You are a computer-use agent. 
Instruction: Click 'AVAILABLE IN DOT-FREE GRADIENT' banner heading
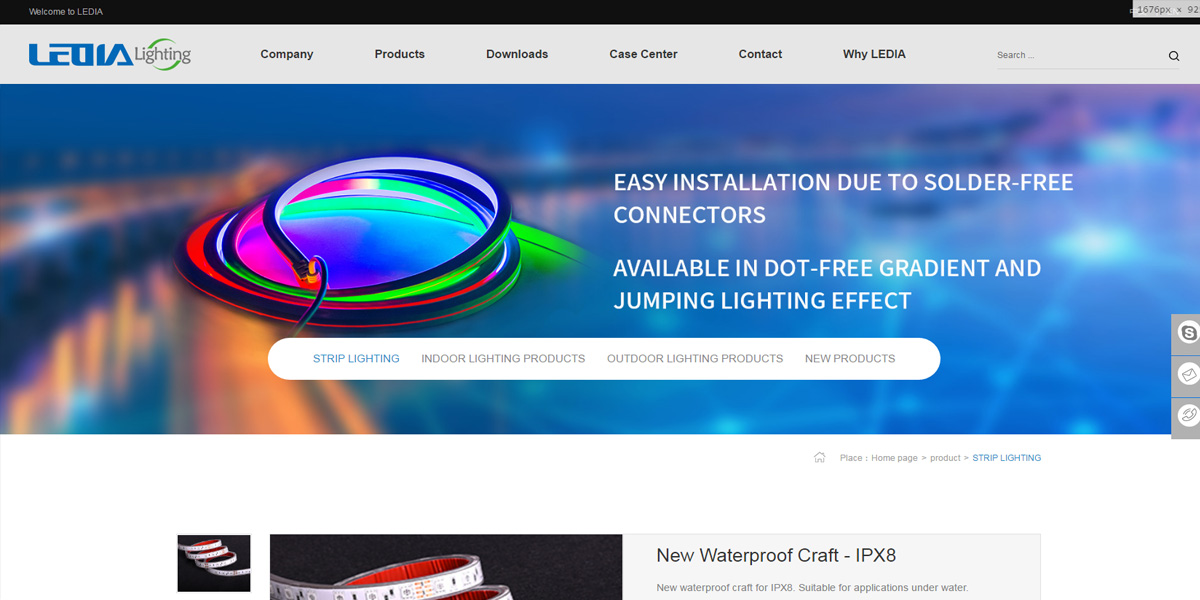point(827,284)
